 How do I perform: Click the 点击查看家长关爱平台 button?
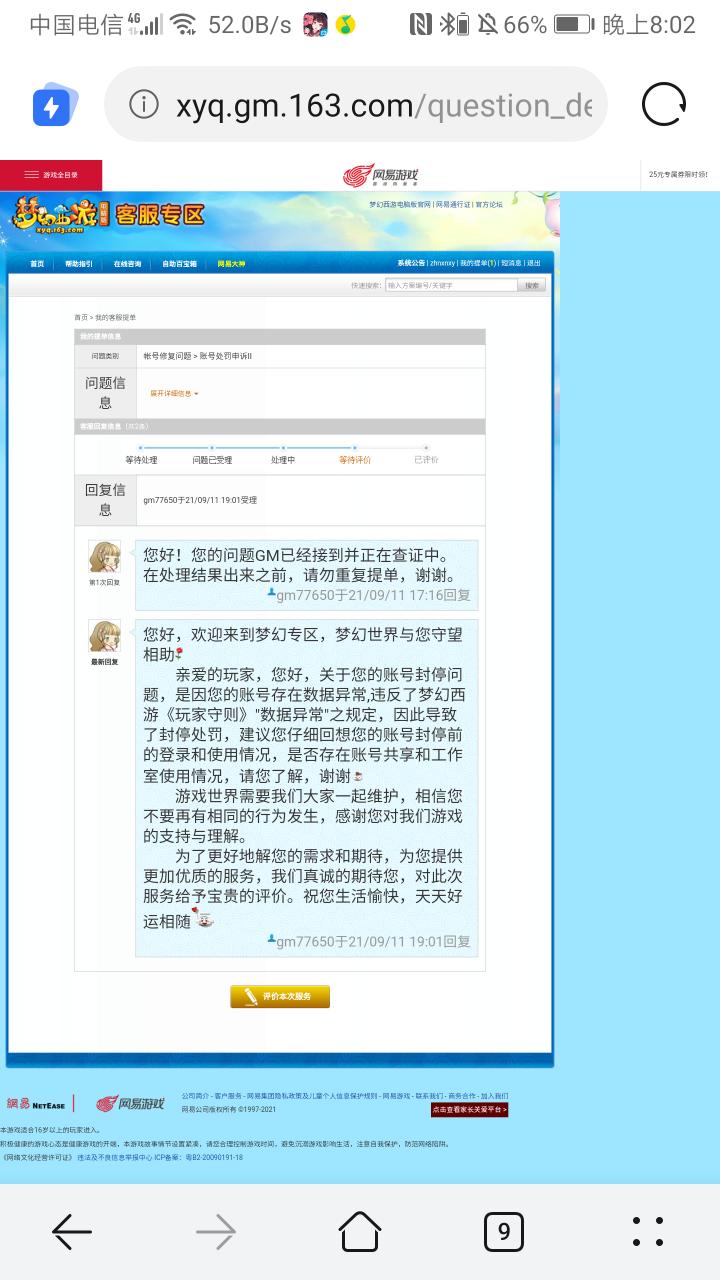(x=470, y=1110)
